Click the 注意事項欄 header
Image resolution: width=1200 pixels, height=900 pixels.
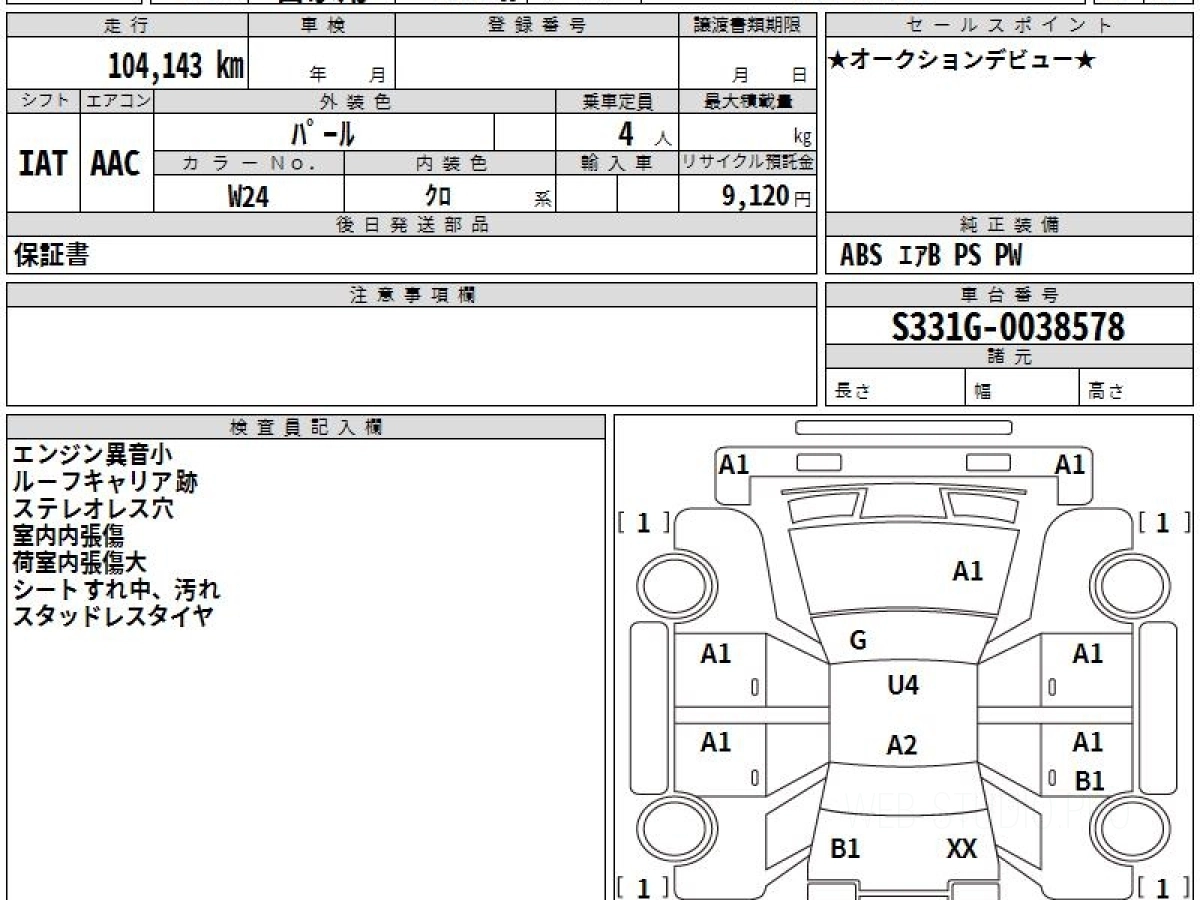pyautogui.click(x=412, y=295)
